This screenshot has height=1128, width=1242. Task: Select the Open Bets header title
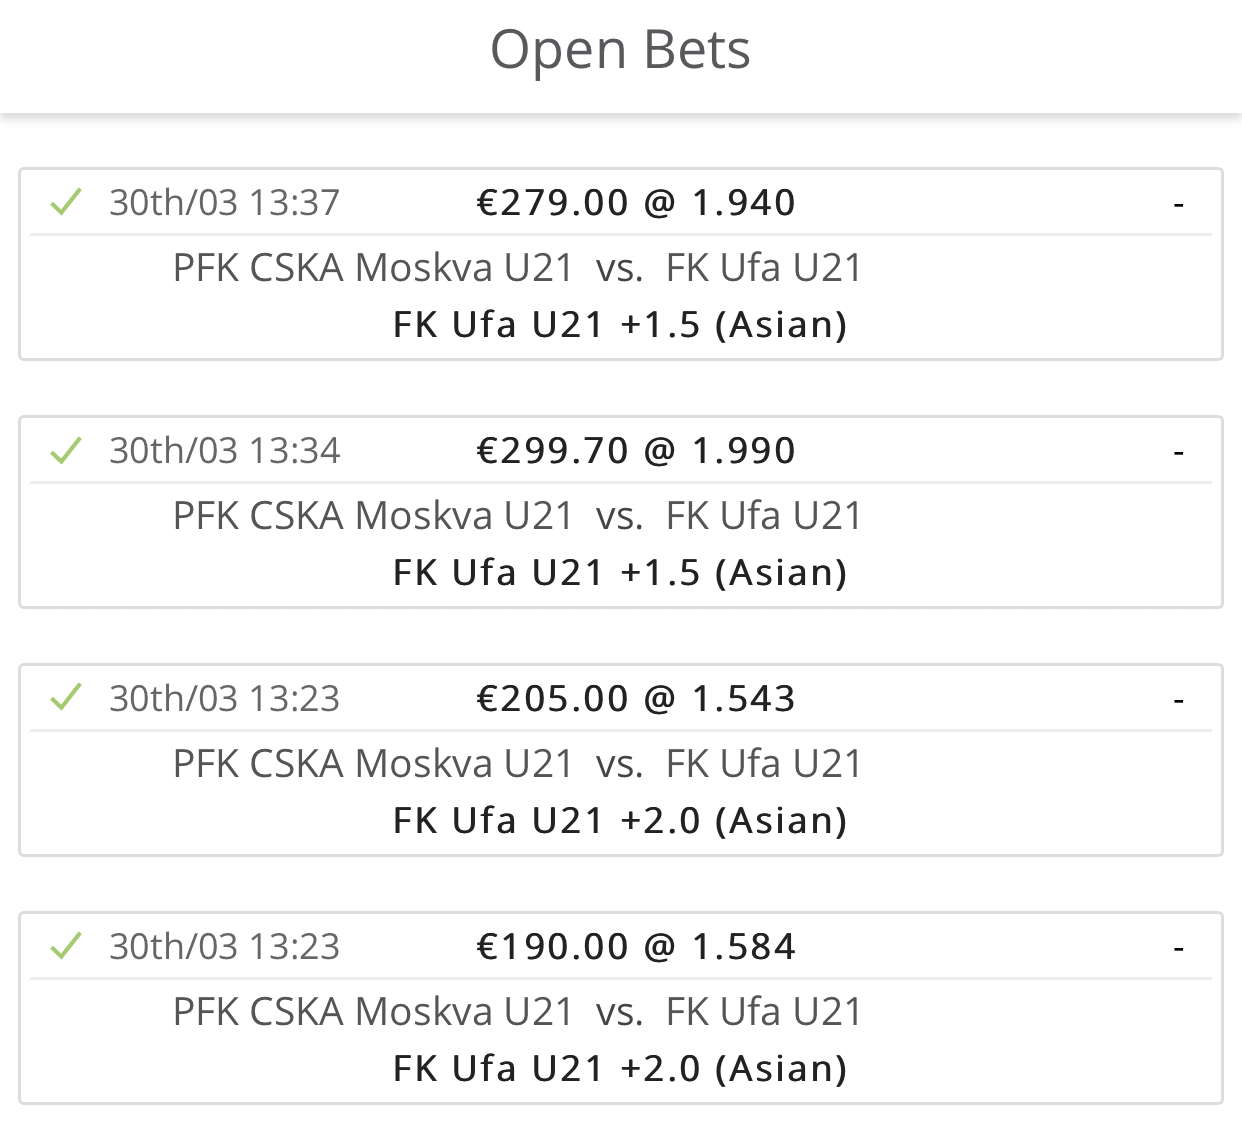click(x=620, y=50)
